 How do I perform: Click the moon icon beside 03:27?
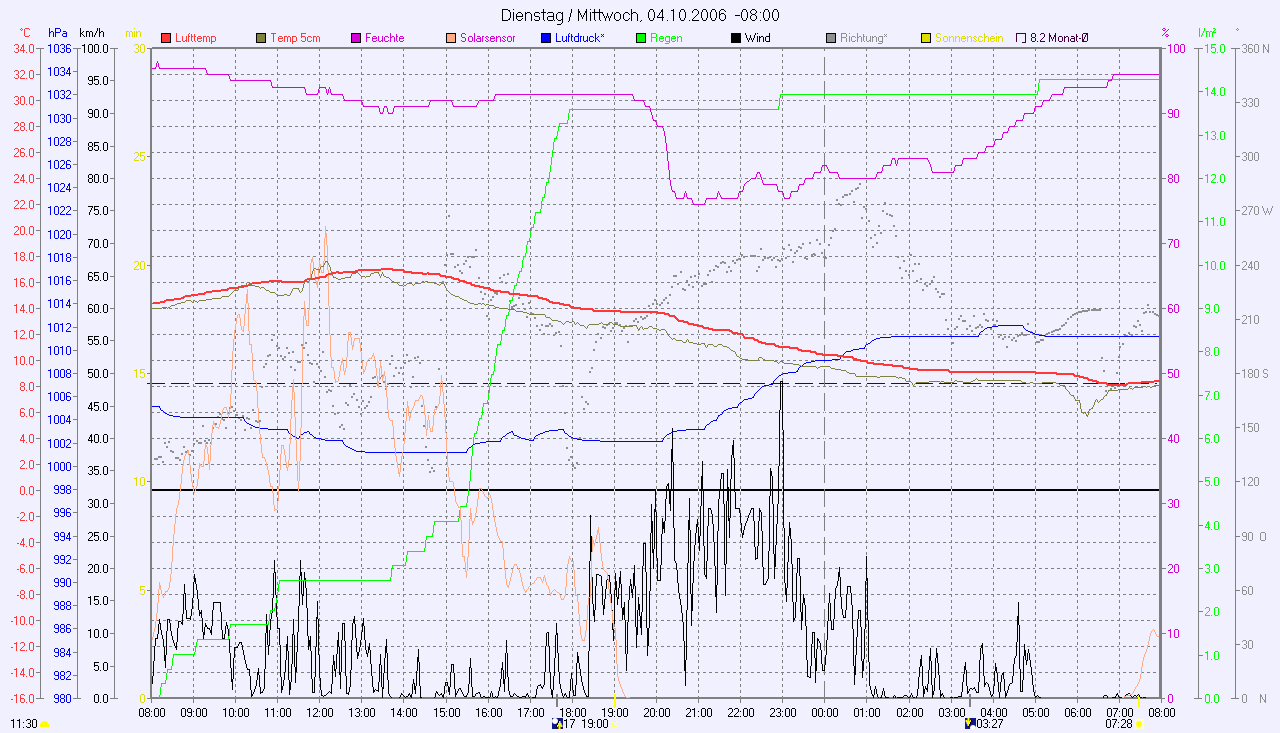[968, 723]
